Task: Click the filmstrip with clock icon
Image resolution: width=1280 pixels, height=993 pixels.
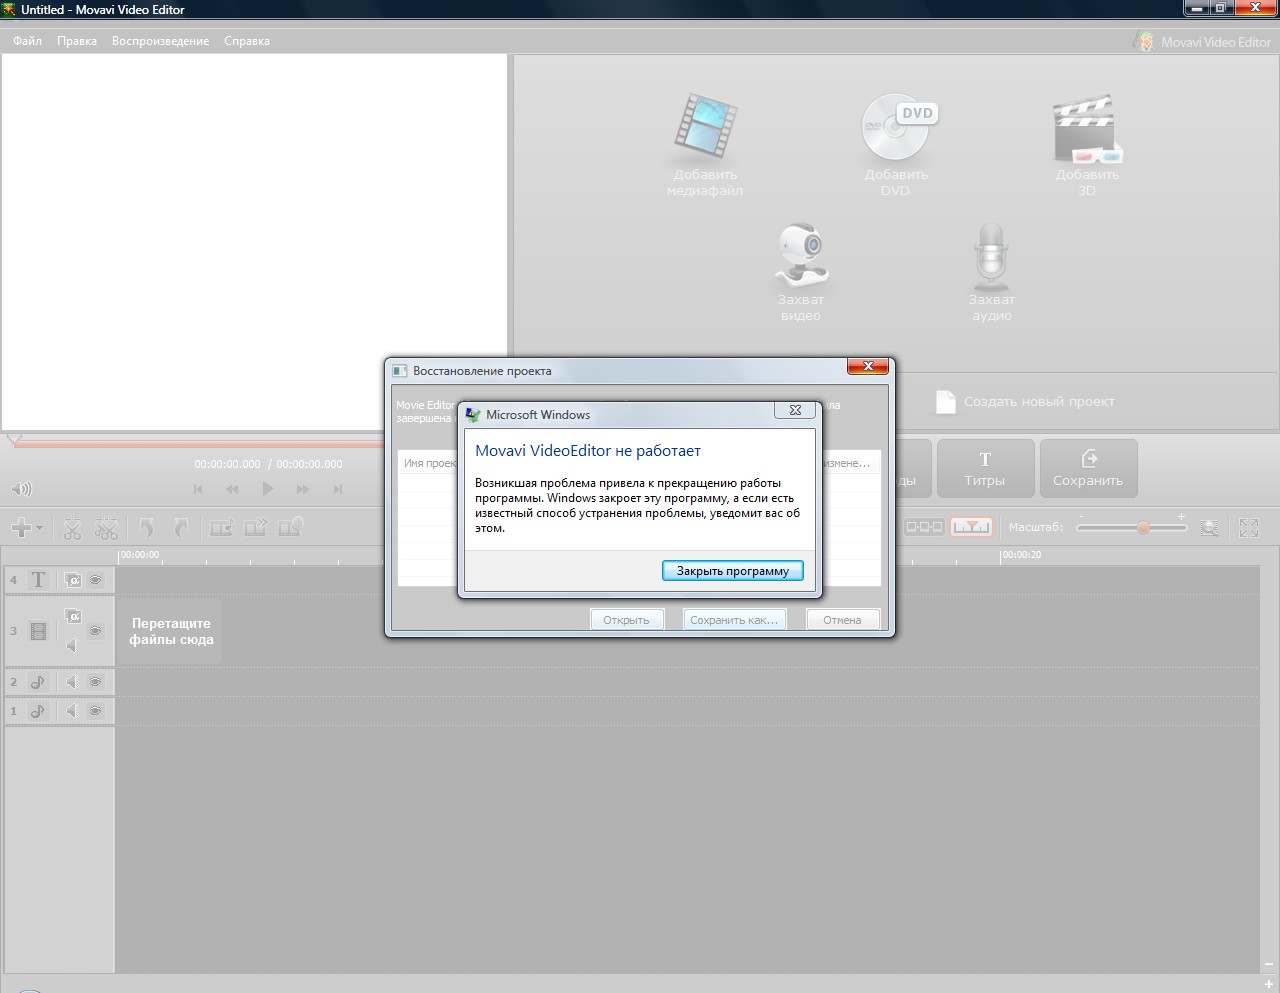Action: (291, 527)
